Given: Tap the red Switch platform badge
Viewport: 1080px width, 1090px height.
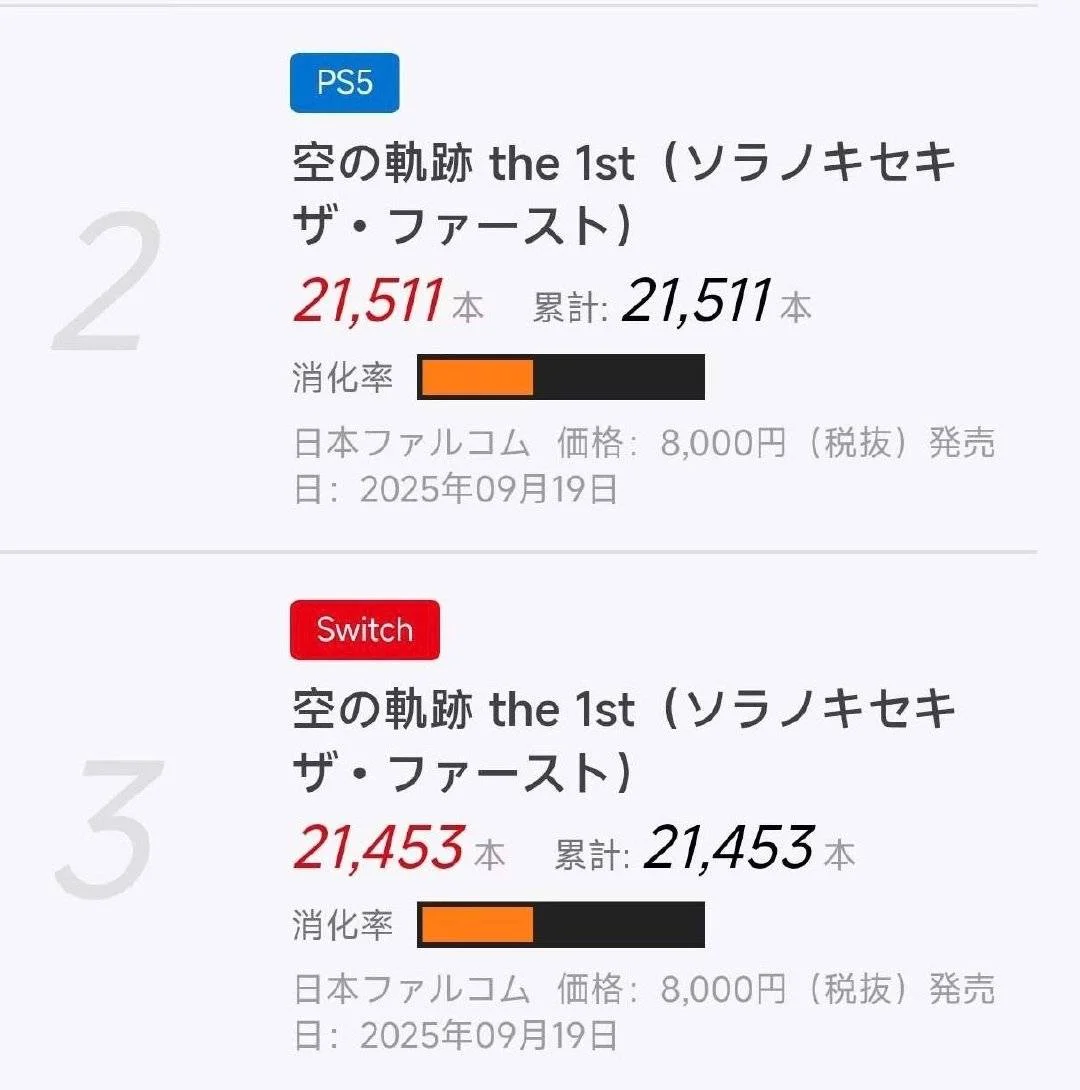Looking at the screenshot, I should pos(364,630).
